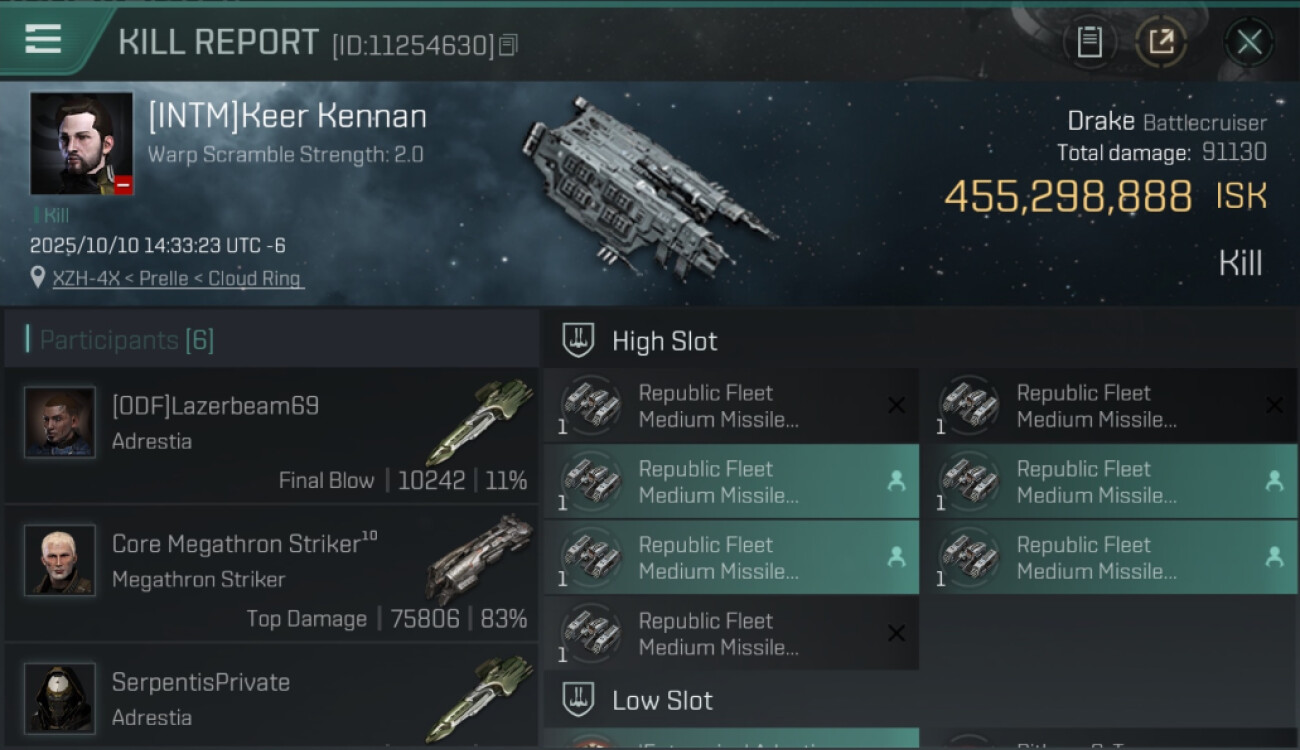Select the [INTM]Keer Kennan victim name
This screenshot has width=1300, height=750.
[287, 117]
